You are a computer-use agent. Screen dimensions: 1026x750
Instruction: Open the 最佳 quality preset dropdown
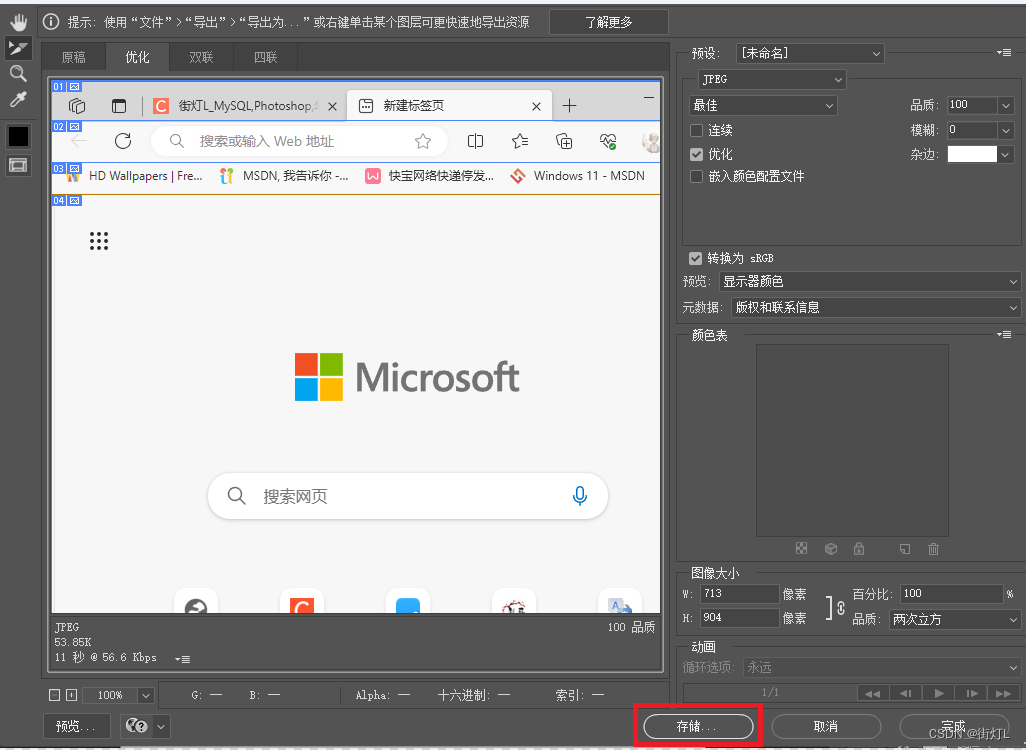(763, 105)
